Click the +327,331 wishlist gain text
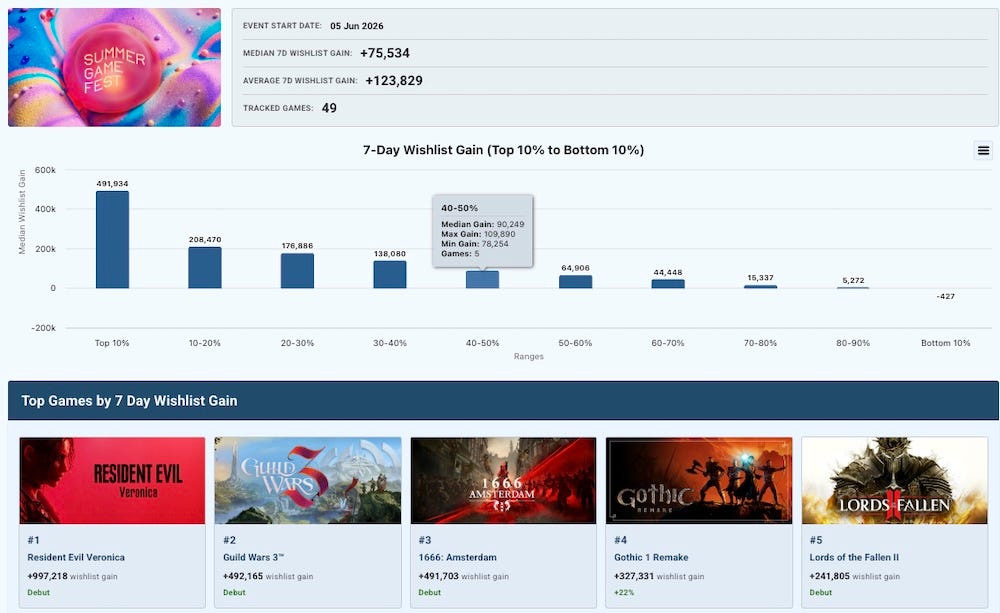Viewport: 1000px width, 613px height. (x=634, y=576)
